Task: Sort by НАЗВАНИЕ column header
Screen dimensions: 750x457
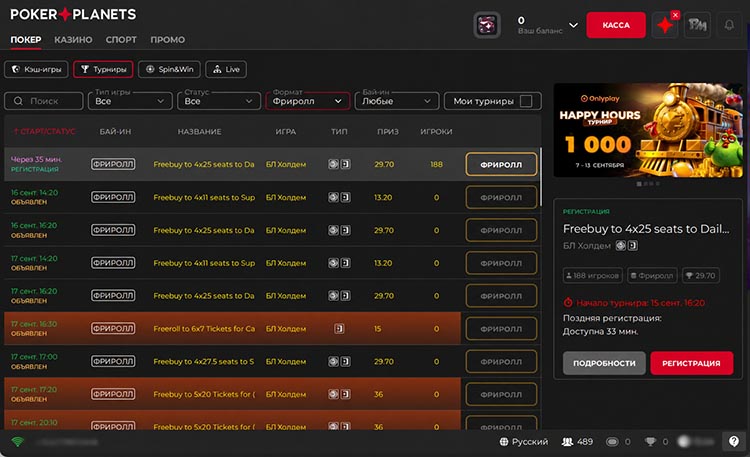Action: pos(199,131)
